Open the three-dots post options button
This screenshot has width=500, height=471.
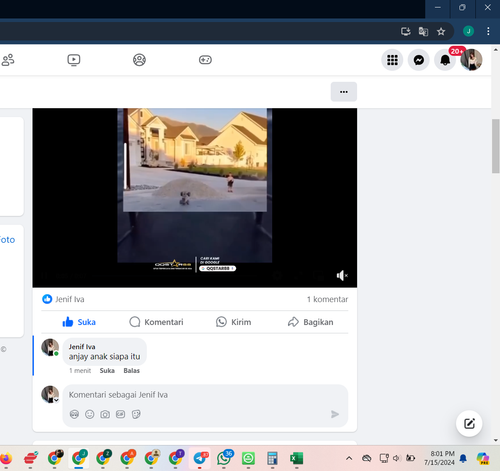[344, 92]
